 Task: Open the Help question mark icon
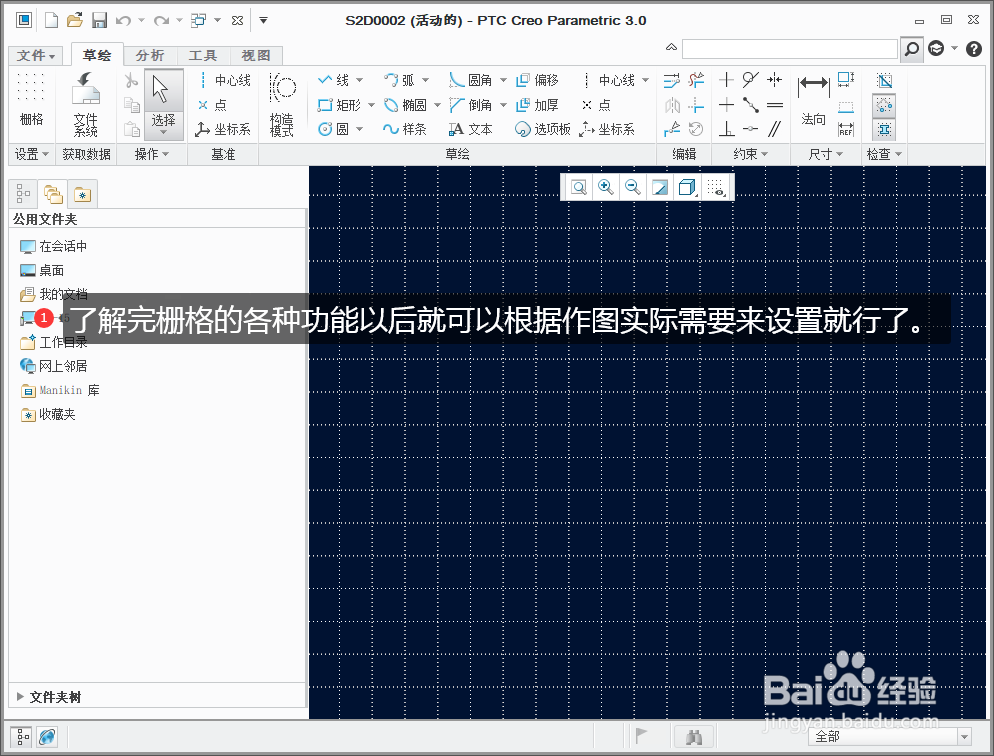[974, 49]
